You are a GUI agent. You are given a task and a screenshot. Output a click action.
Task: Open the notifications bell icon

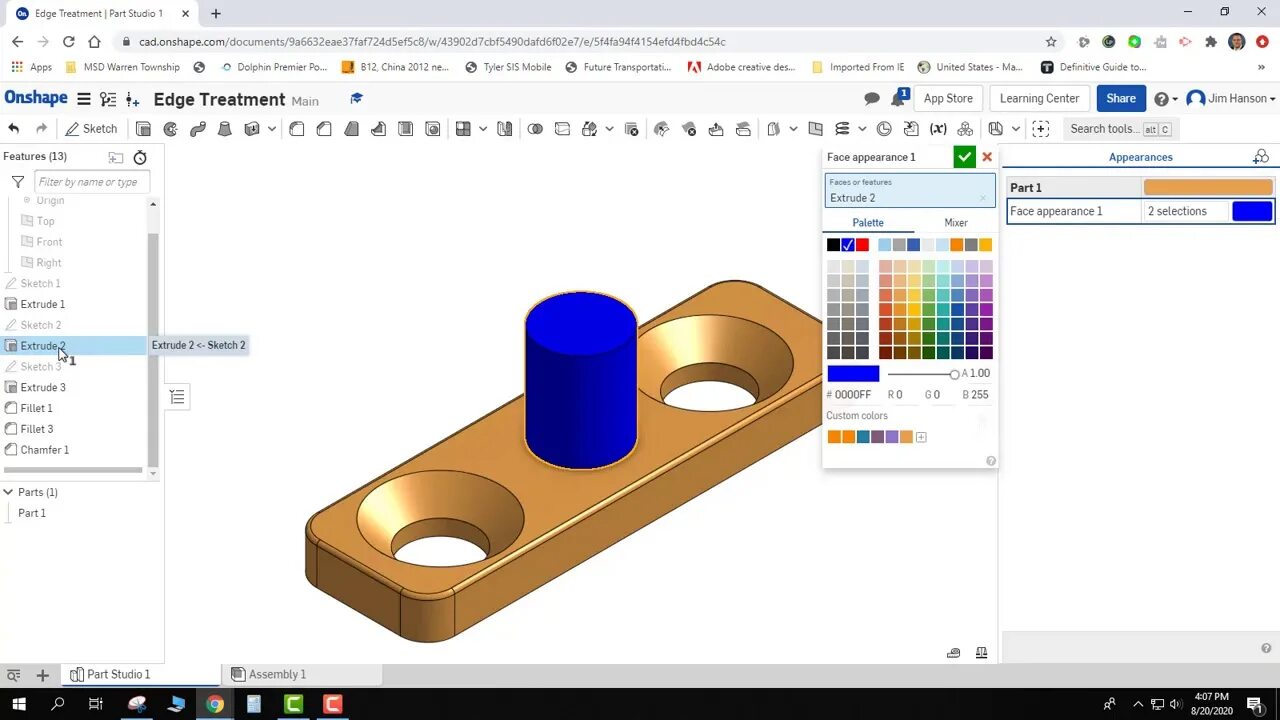(899, 98)
